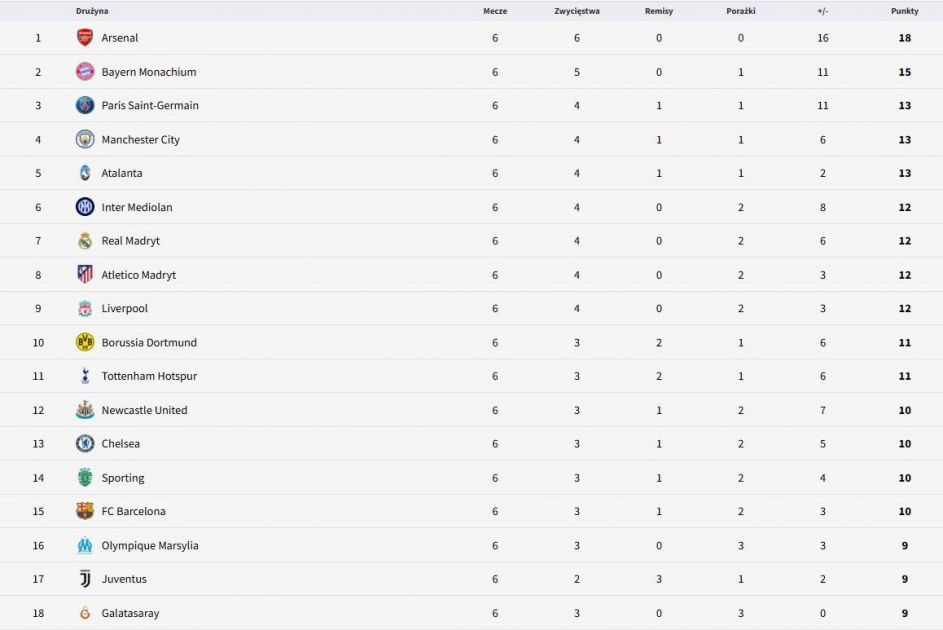Open the Newcastle United team link

[144, 410]
